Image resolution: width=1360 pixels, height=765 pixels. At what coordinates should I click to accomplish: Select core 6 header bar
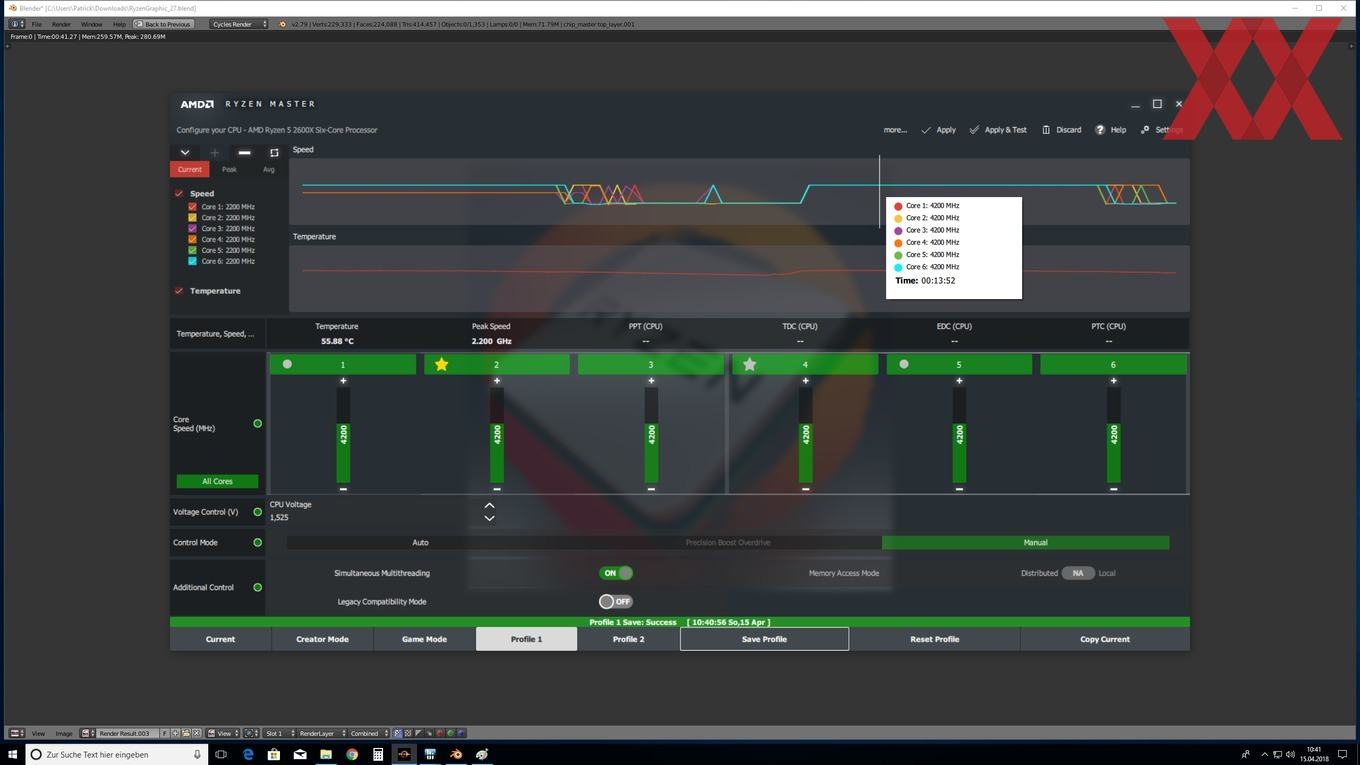pos(1113,364)
